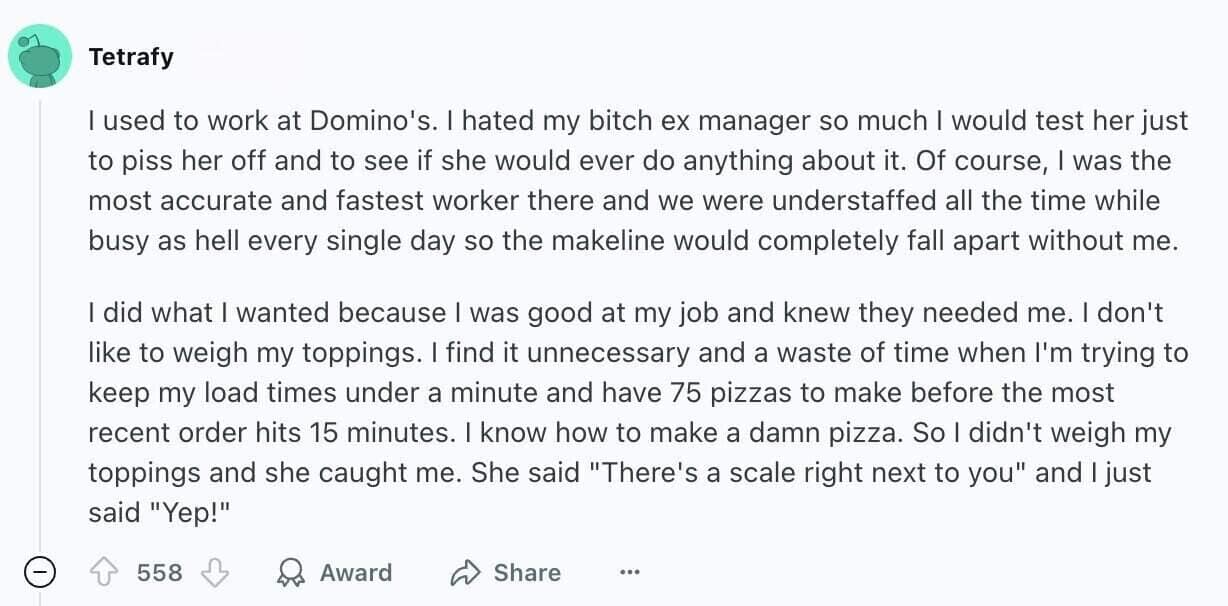1228x606 pixels.
Task: Open Tetrafy's profile page
Action: coord(131,56)
